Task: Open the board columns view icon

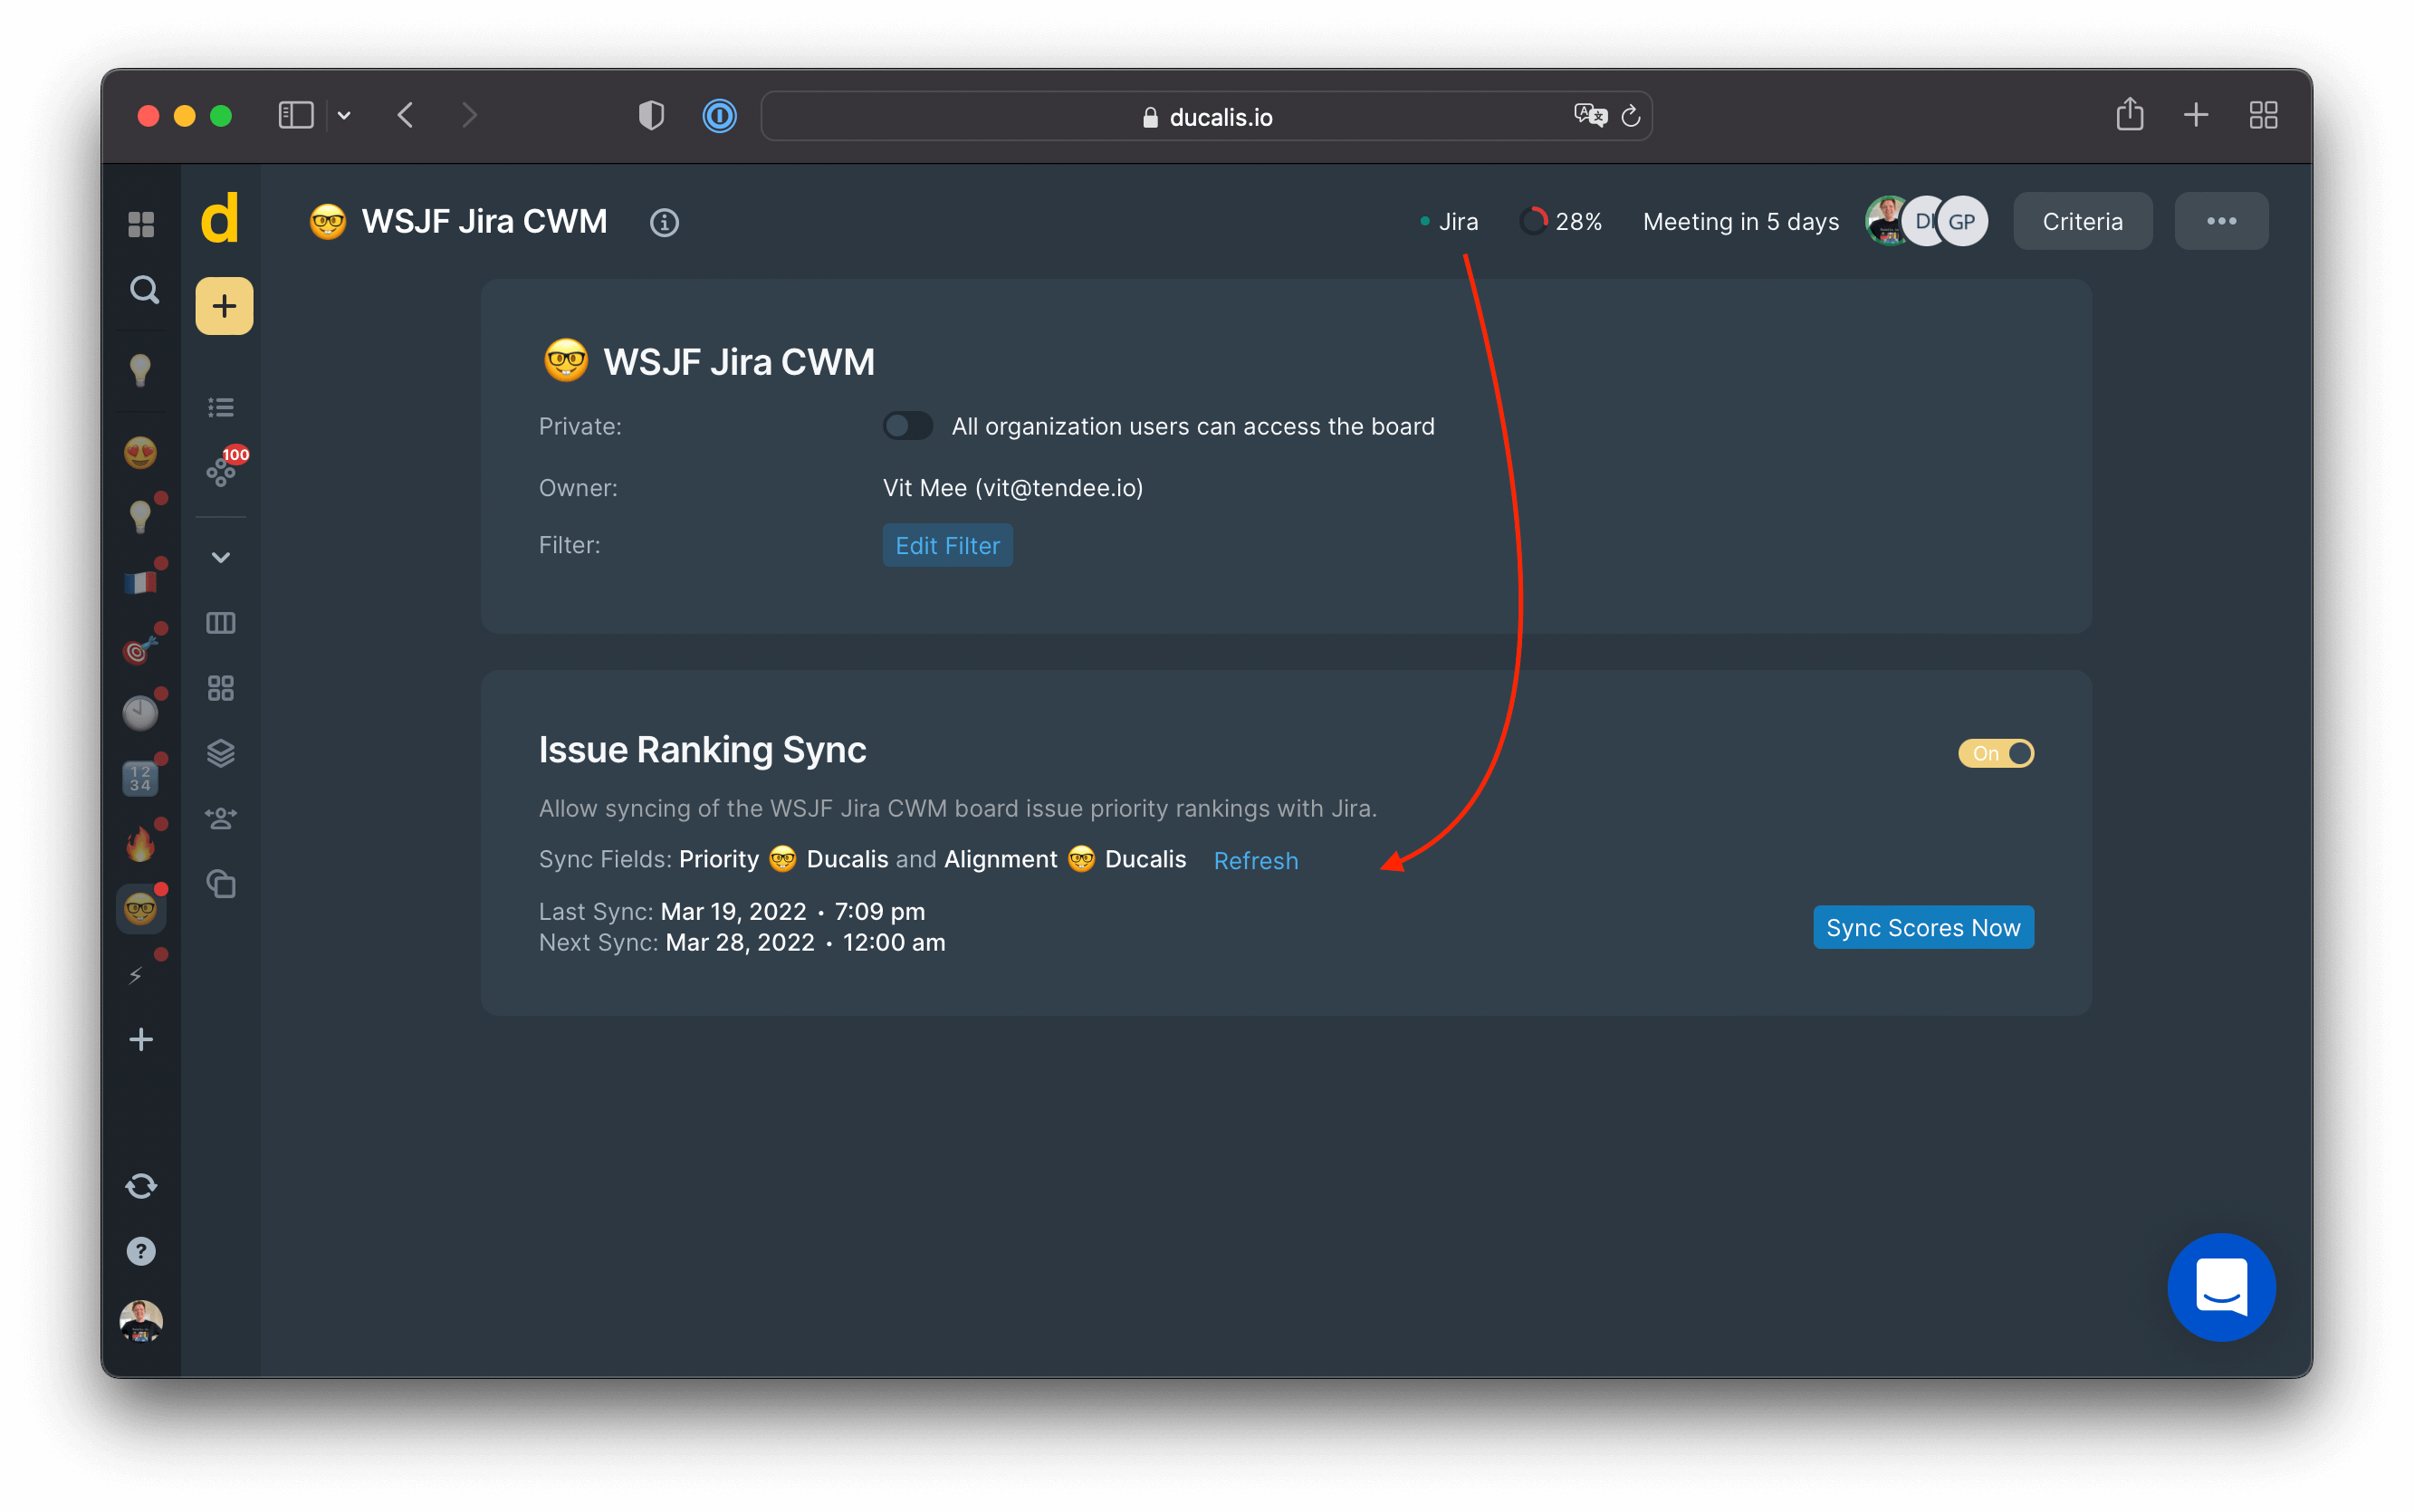Action: tap(221, 622)
